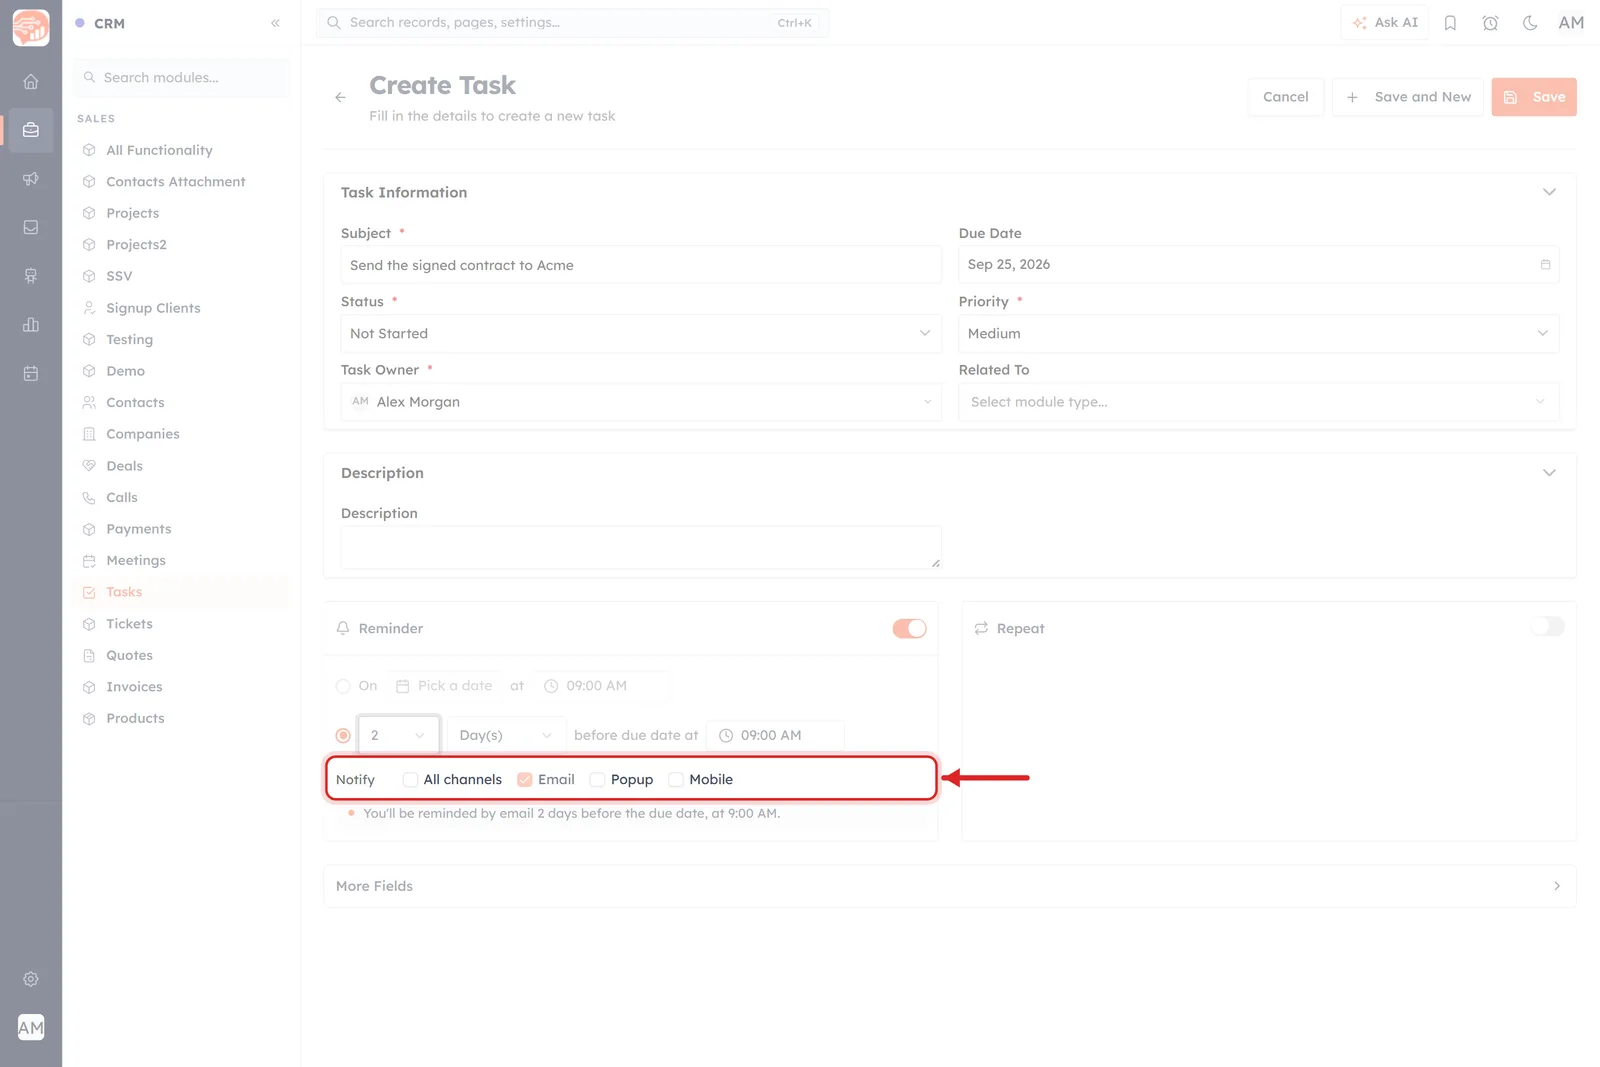The height and width of the screenshot is (1067, 1600).
Task: Click the app logo at top left
Action: (x=31, y=28)
